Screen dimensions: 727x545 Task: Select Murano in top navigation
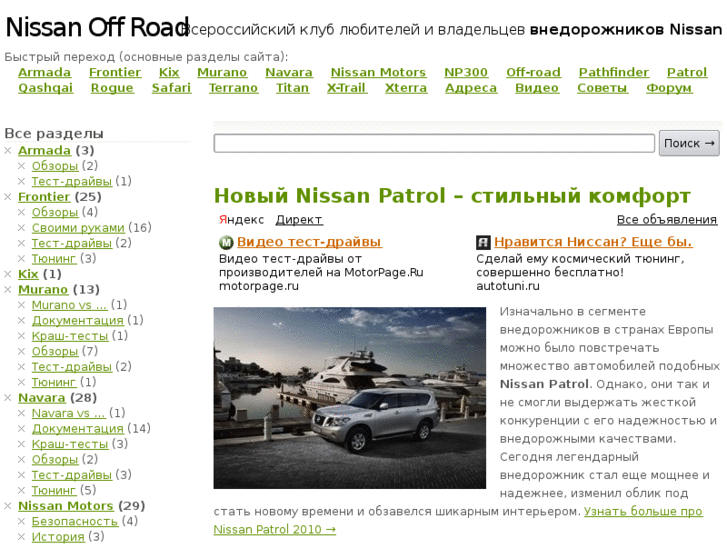tap(222, 72)
